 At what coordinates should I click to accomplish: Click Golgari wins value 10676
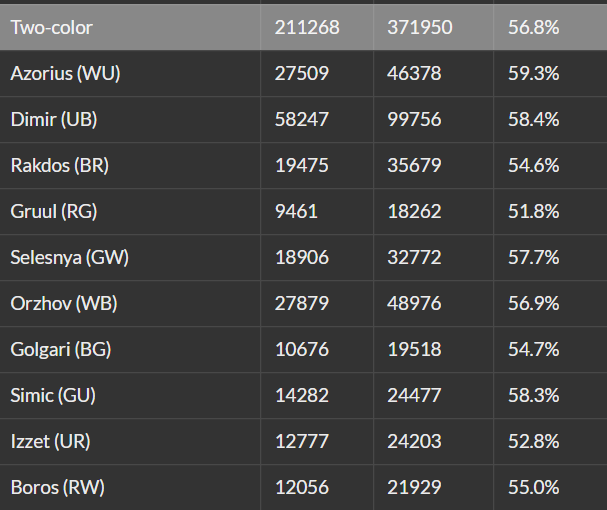click(x=302, y=349)
